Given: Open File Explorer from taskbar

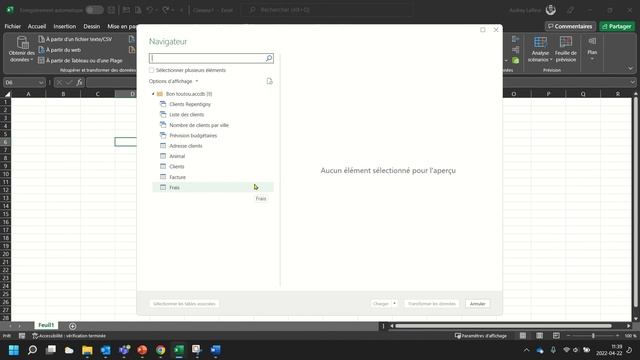Looking at the screenshot, I should click(x=87, y=350).
